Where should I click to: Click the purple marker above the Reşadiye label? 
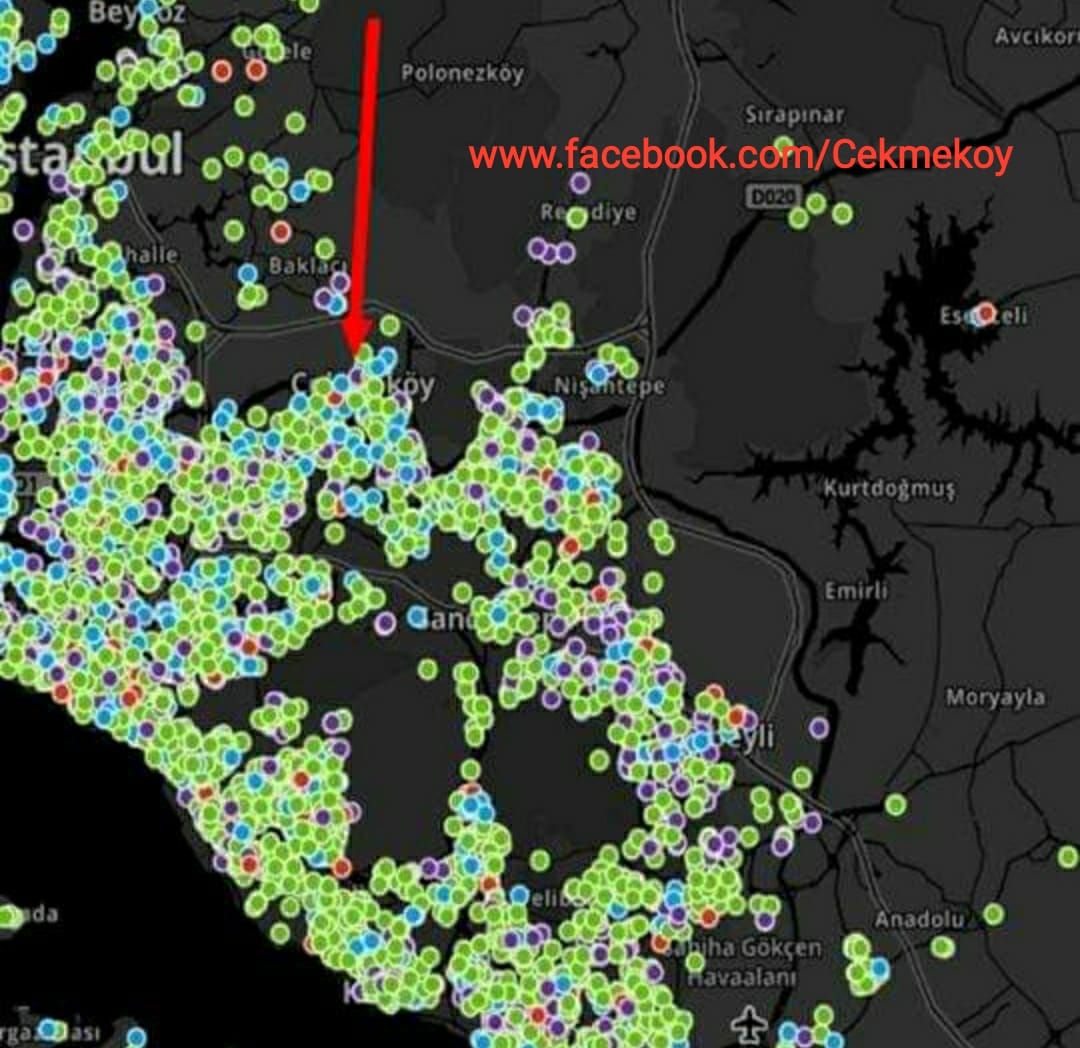click(x=580, y=183)
